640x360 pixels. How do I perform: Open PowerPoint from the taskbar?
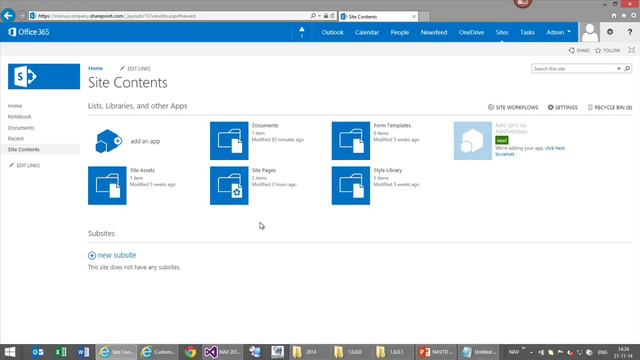tap(436, 352)
